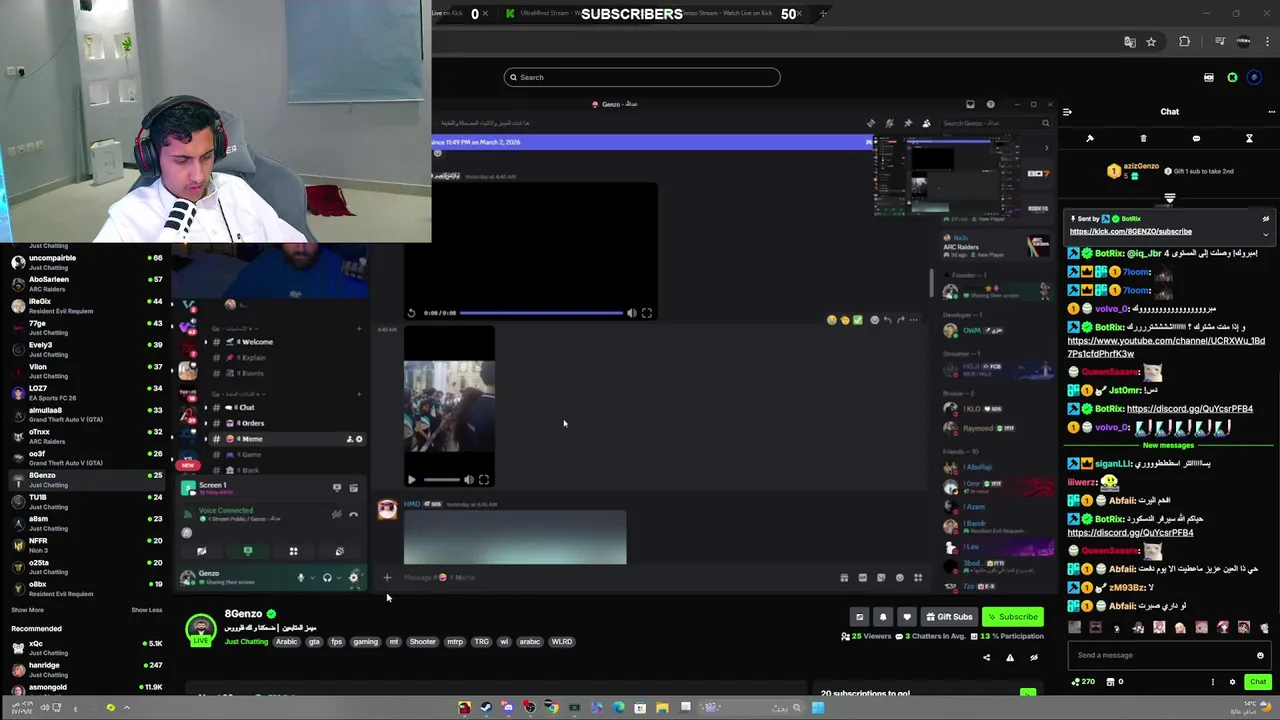Viewport: 1280px width, 720px height.
Task: Click the Kick search bar
Action: (642, 77)
